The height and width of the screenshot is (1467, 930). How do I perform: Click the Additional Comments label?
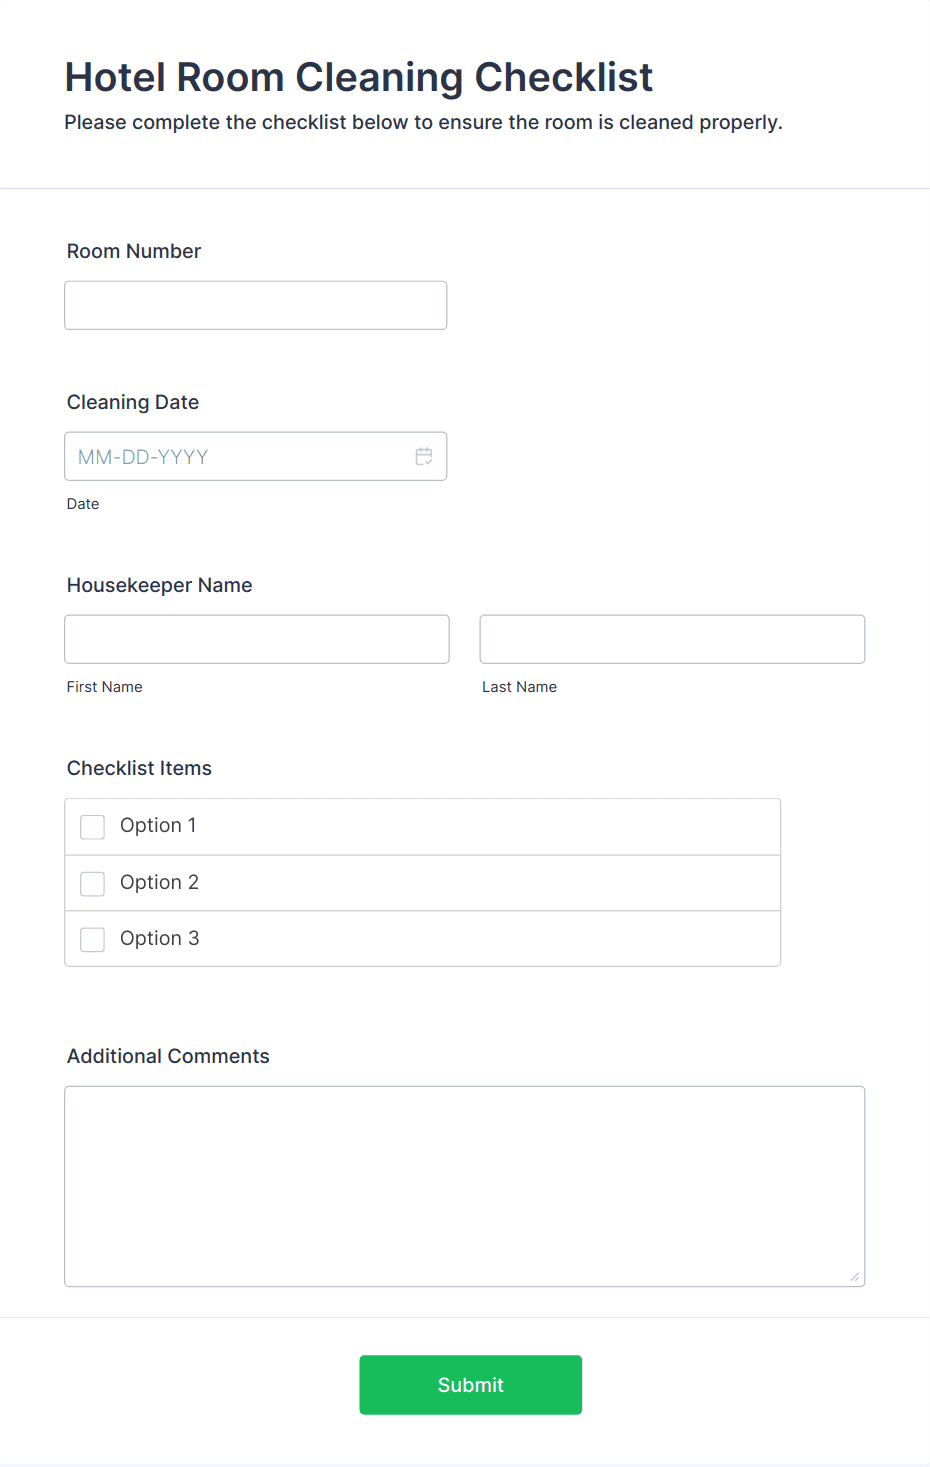coord(167,1056)
